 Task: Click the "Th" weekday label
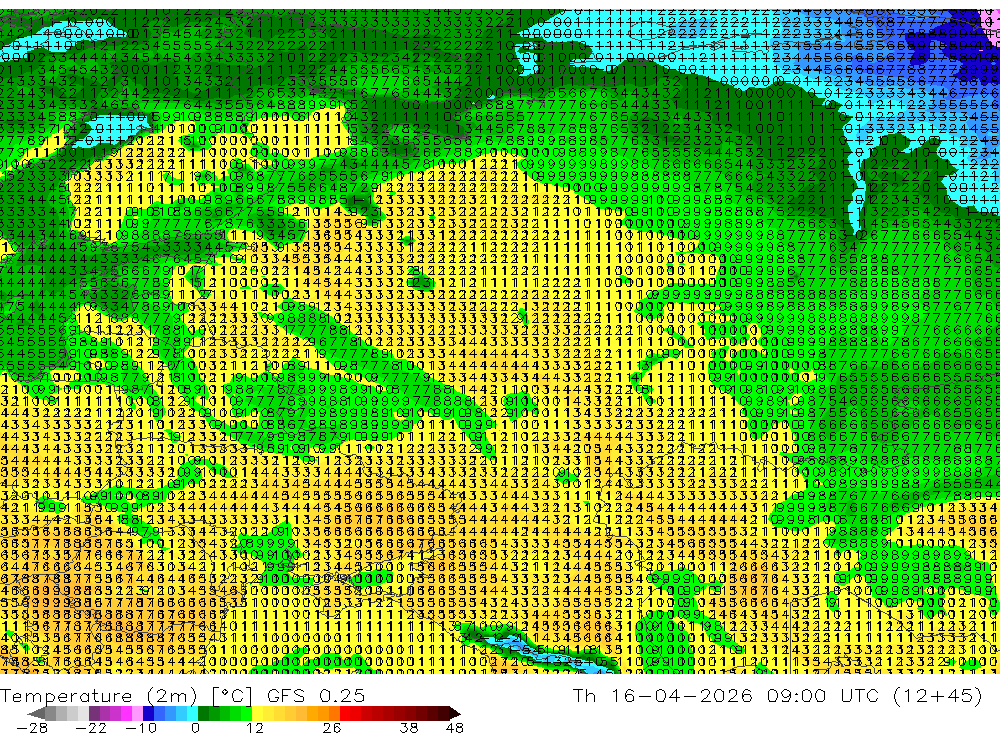click(x=584, y=695)
